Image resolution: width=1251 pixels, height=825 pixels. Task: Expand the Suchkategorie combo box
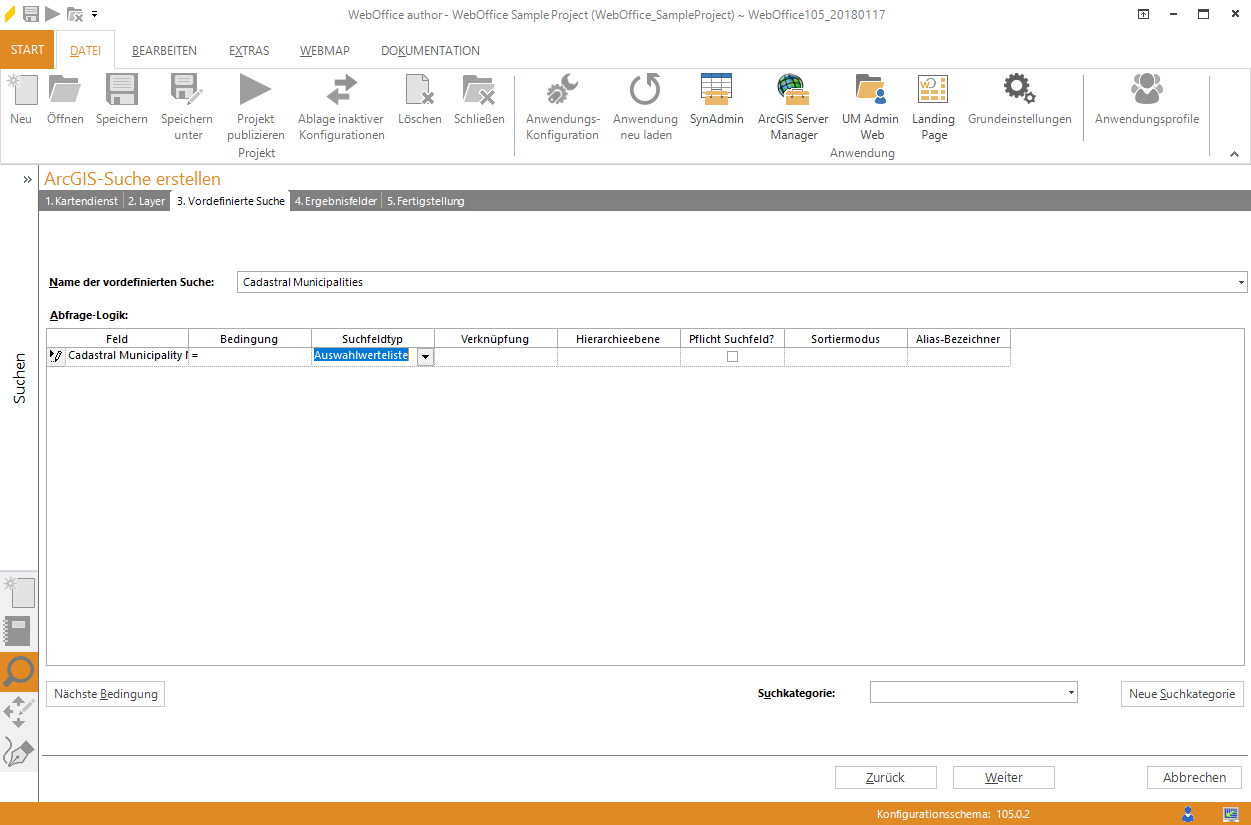(x=1071, y=692)
